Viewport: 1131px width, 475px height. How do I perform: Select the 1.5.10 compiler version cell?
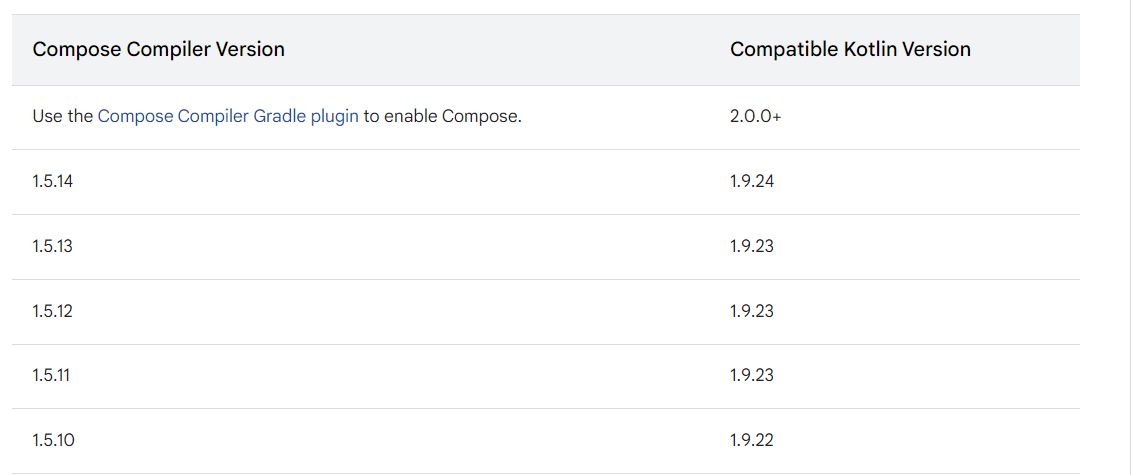pyautogui.click(x=53, y=440)
